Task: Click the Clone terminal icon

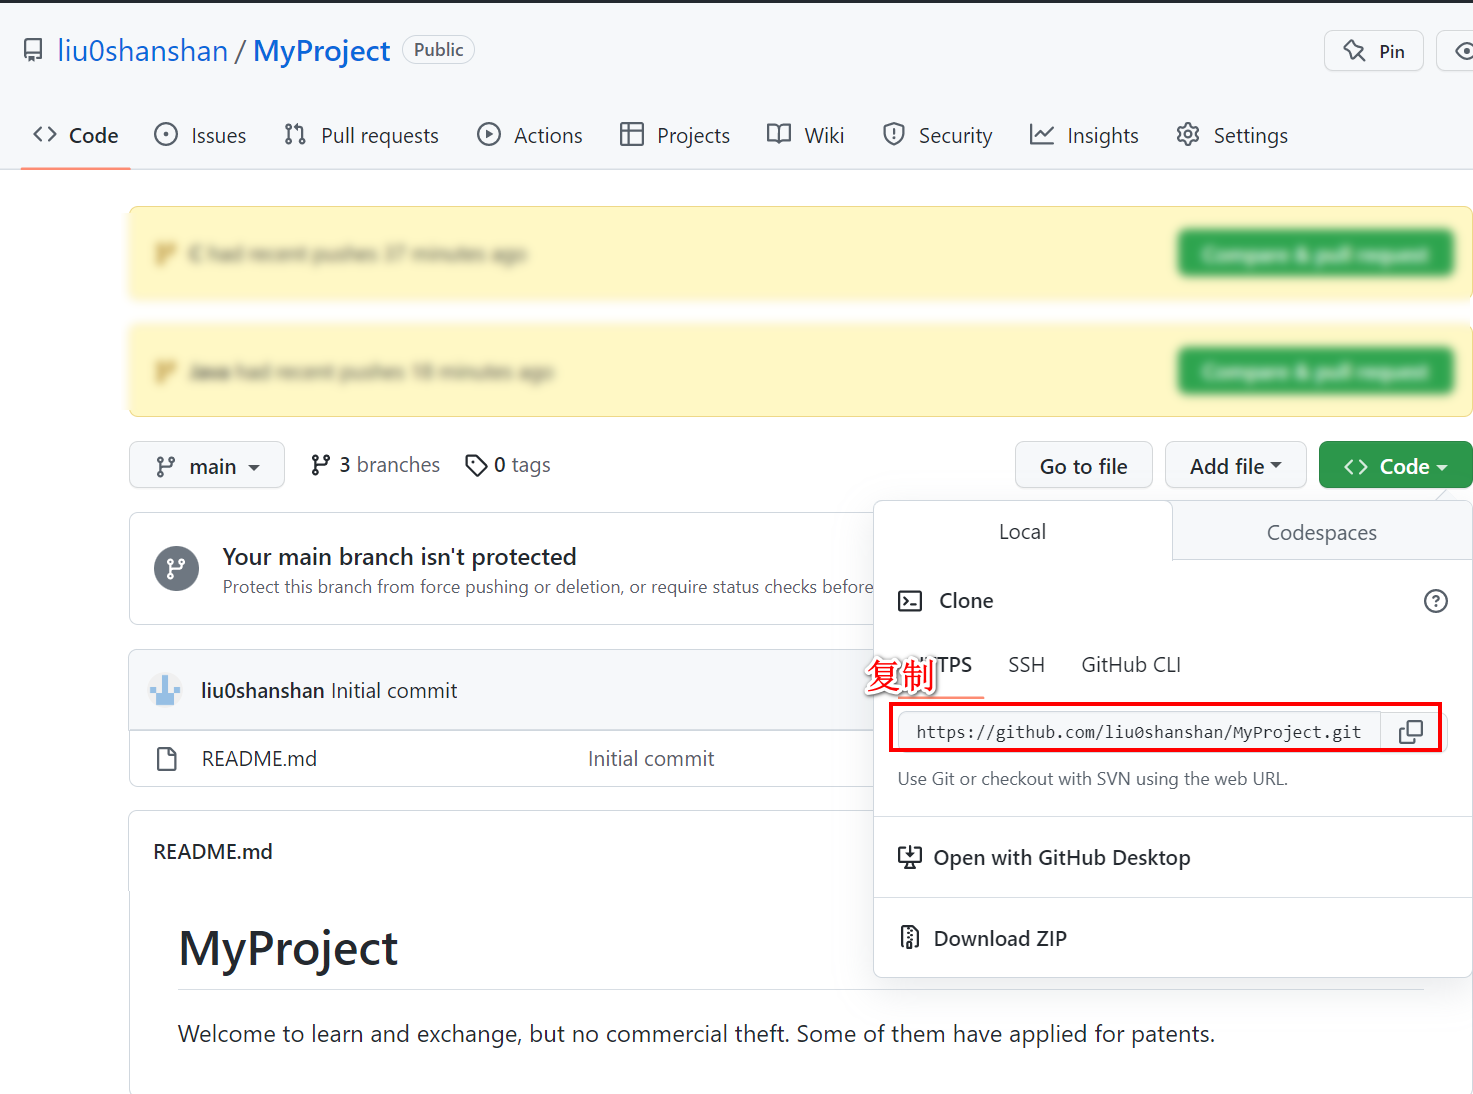Action: tap(910, 601)
